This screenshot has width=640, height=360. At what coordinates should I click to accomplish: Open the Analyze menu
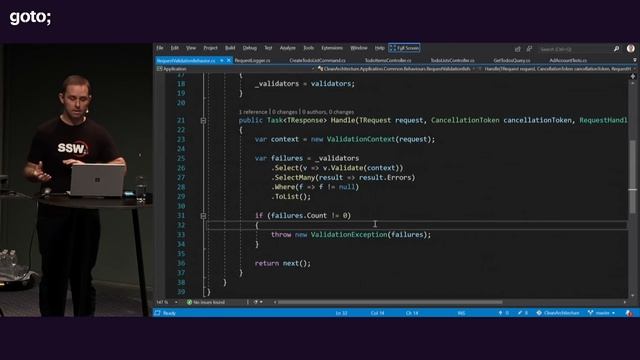click(x=288, y=48)
